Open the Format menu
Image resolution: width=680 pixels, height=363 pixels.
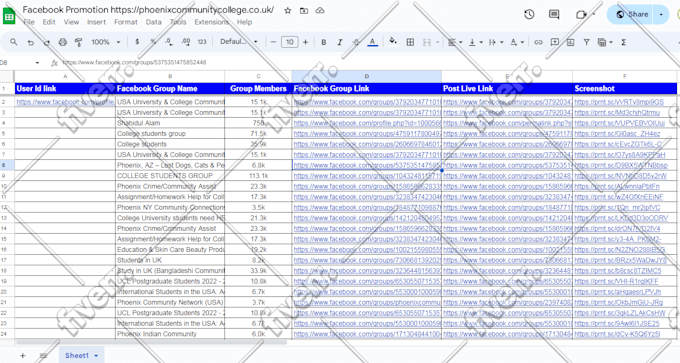pos(126,22)
